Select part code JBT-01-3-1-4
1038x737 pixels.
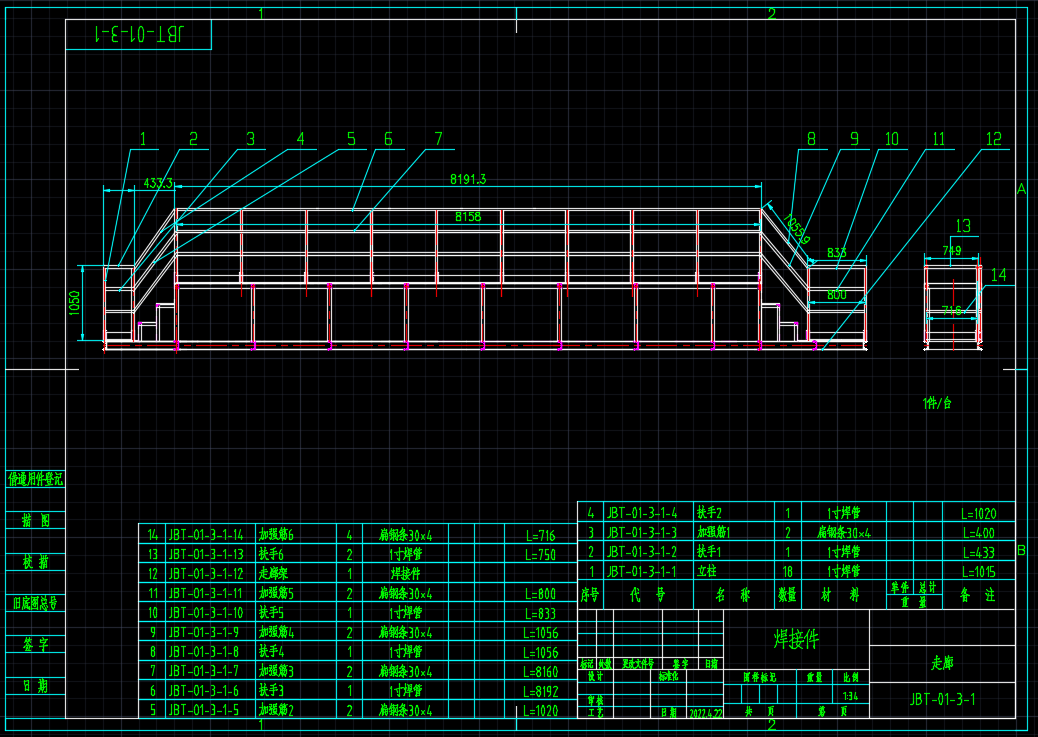(x=642, y=513)
